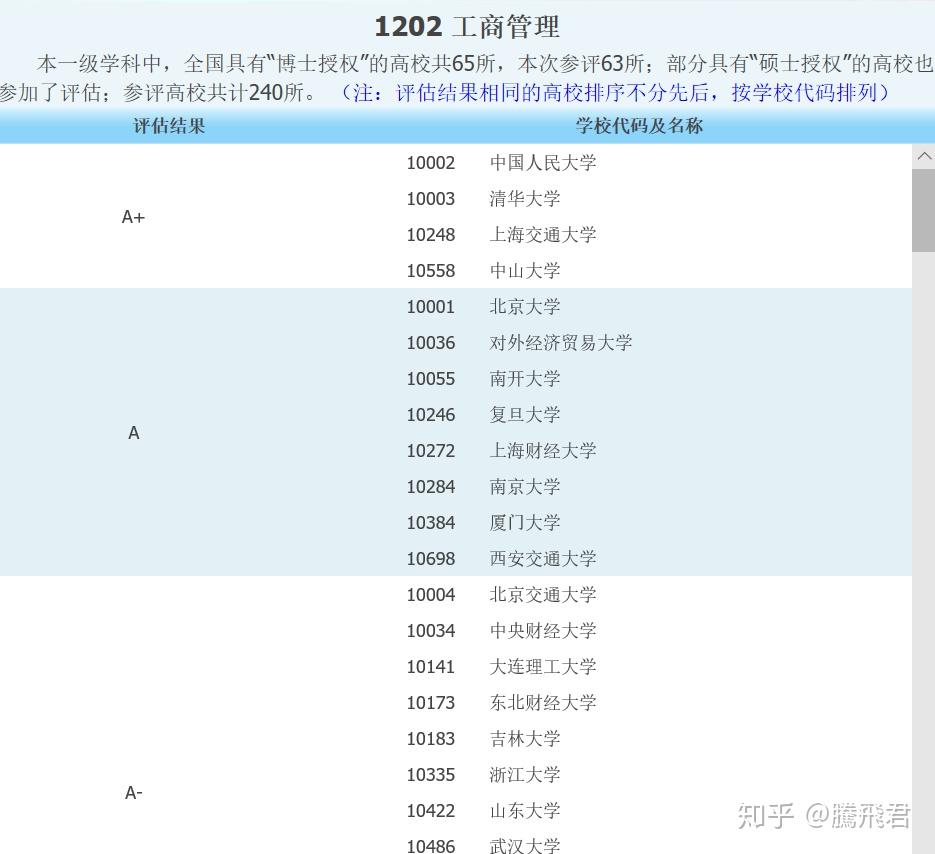
Task: Click school code 10004
Action: point(431,595)
